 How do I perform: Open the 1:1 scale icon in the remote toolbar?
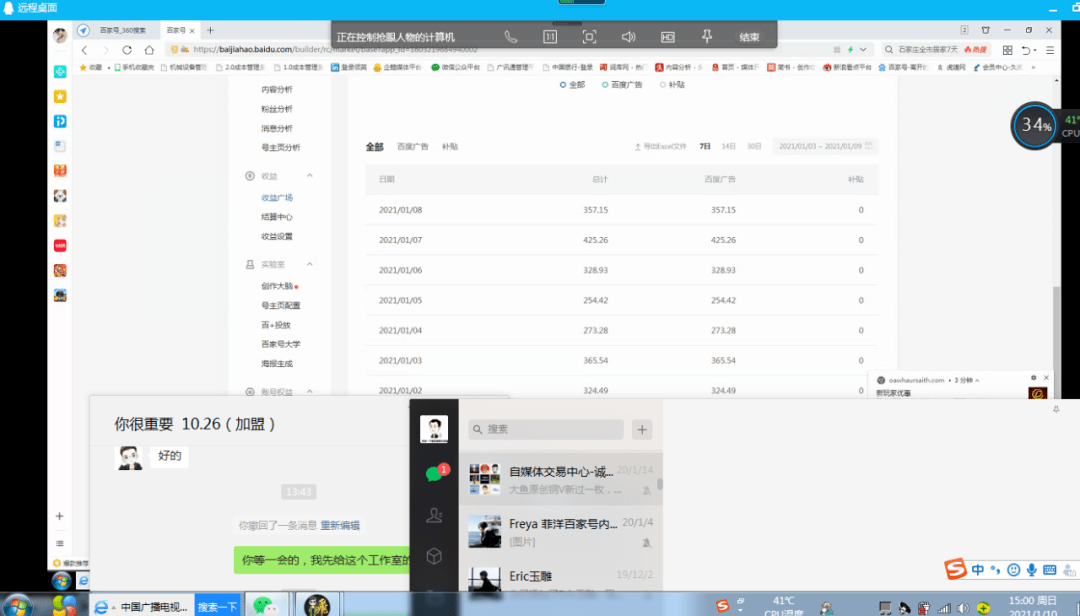point(549,34)
